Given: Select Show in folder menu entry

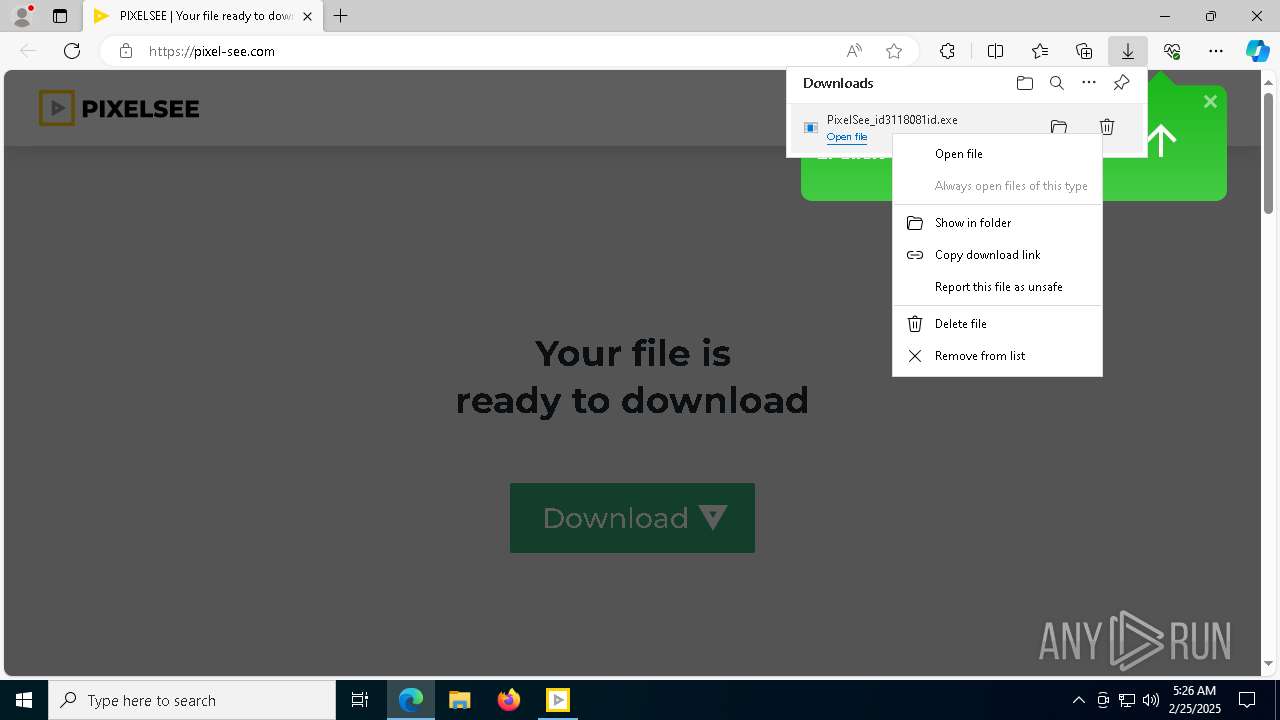Looking at the screenshot, I should 997,223.
